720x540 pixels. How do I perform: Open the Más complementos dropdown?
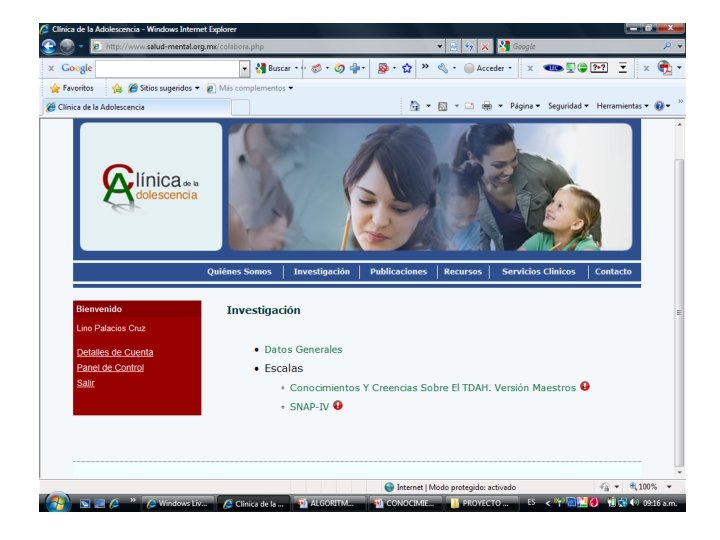coord(250,88)
